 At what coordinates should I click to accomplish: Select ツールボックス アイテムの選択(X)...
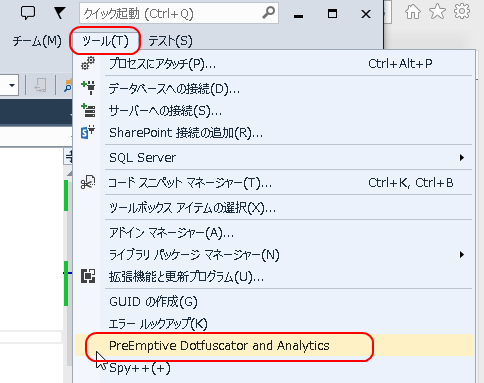coord(274,208)
